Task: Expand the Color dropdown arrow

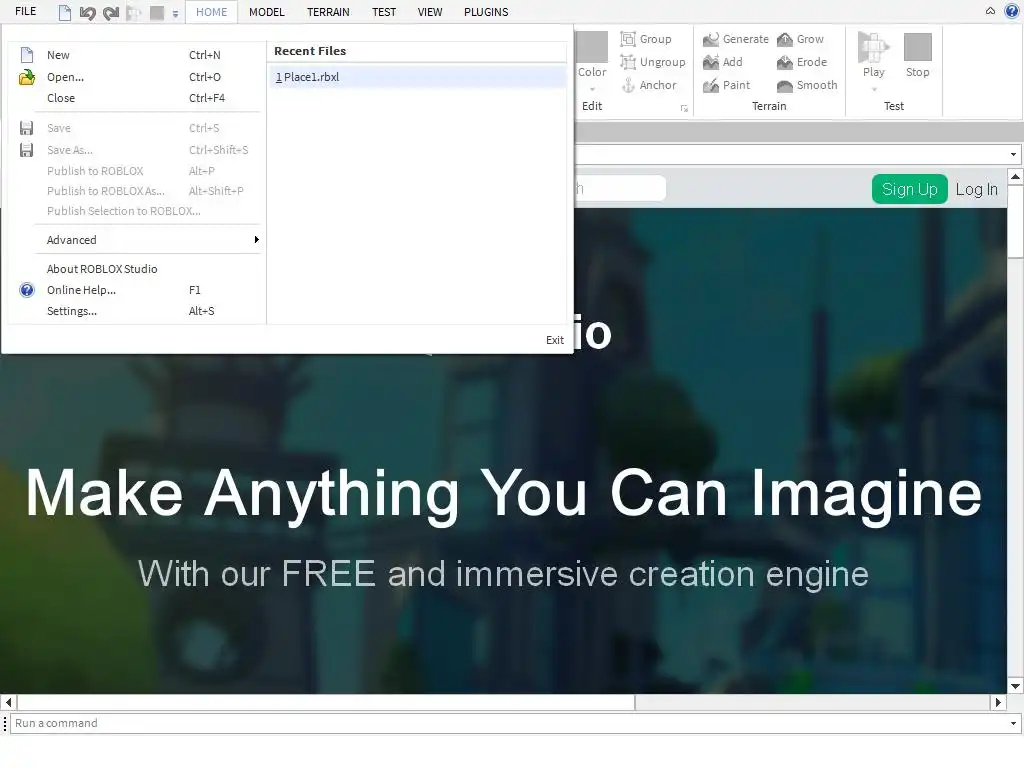Action: [592, 89]
